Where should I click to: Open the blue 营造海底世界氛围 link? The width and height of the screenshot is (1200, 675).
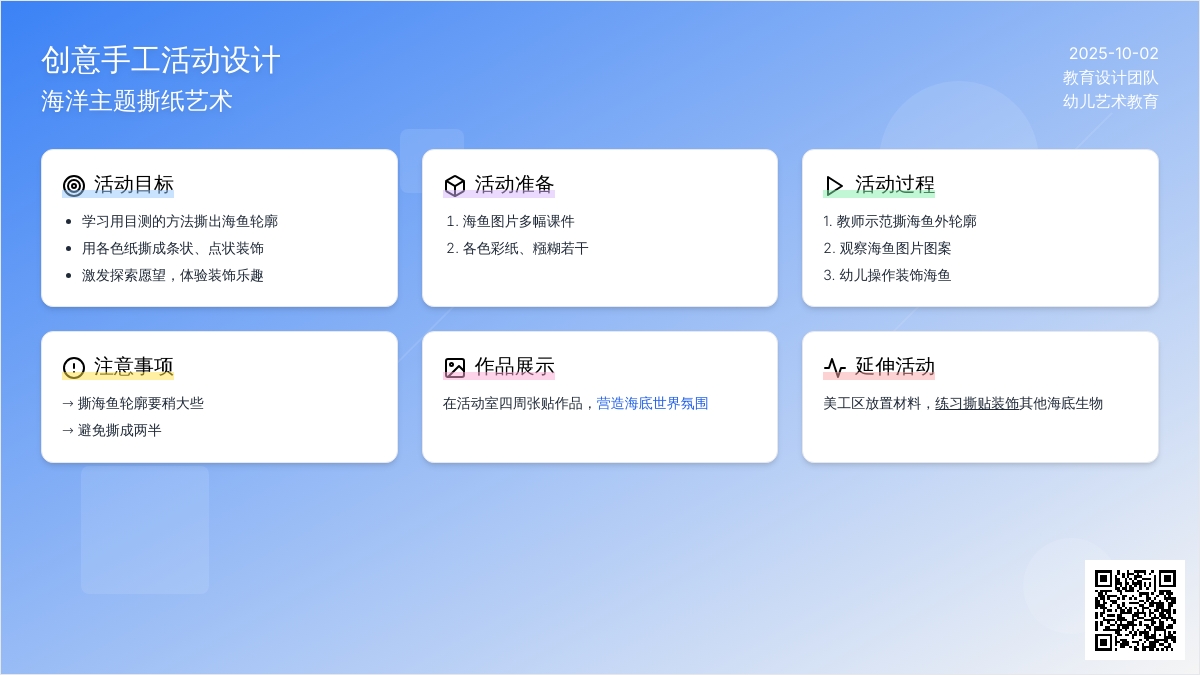coord(652,403)
